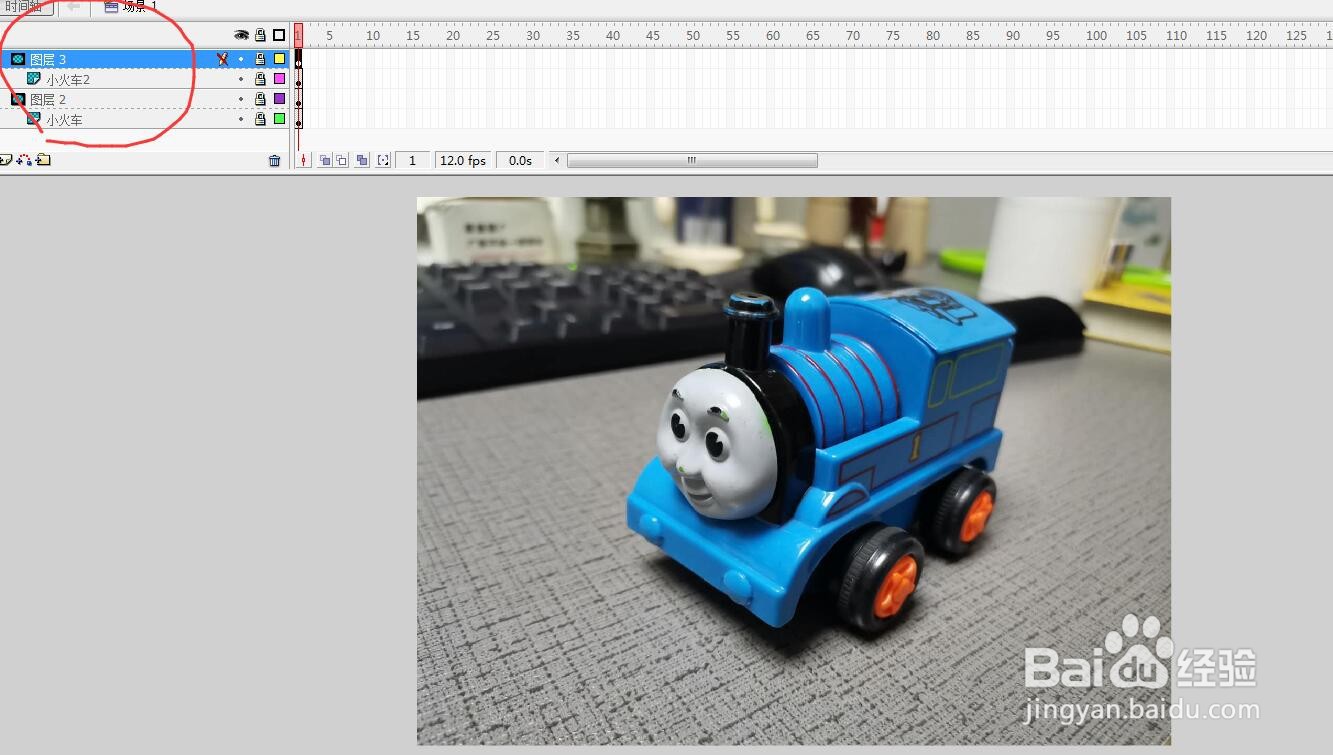This screenshot has width=1333, height=755.
Task: Click the timeline horizontal scrollbar thumb
Action: point(692,160)
